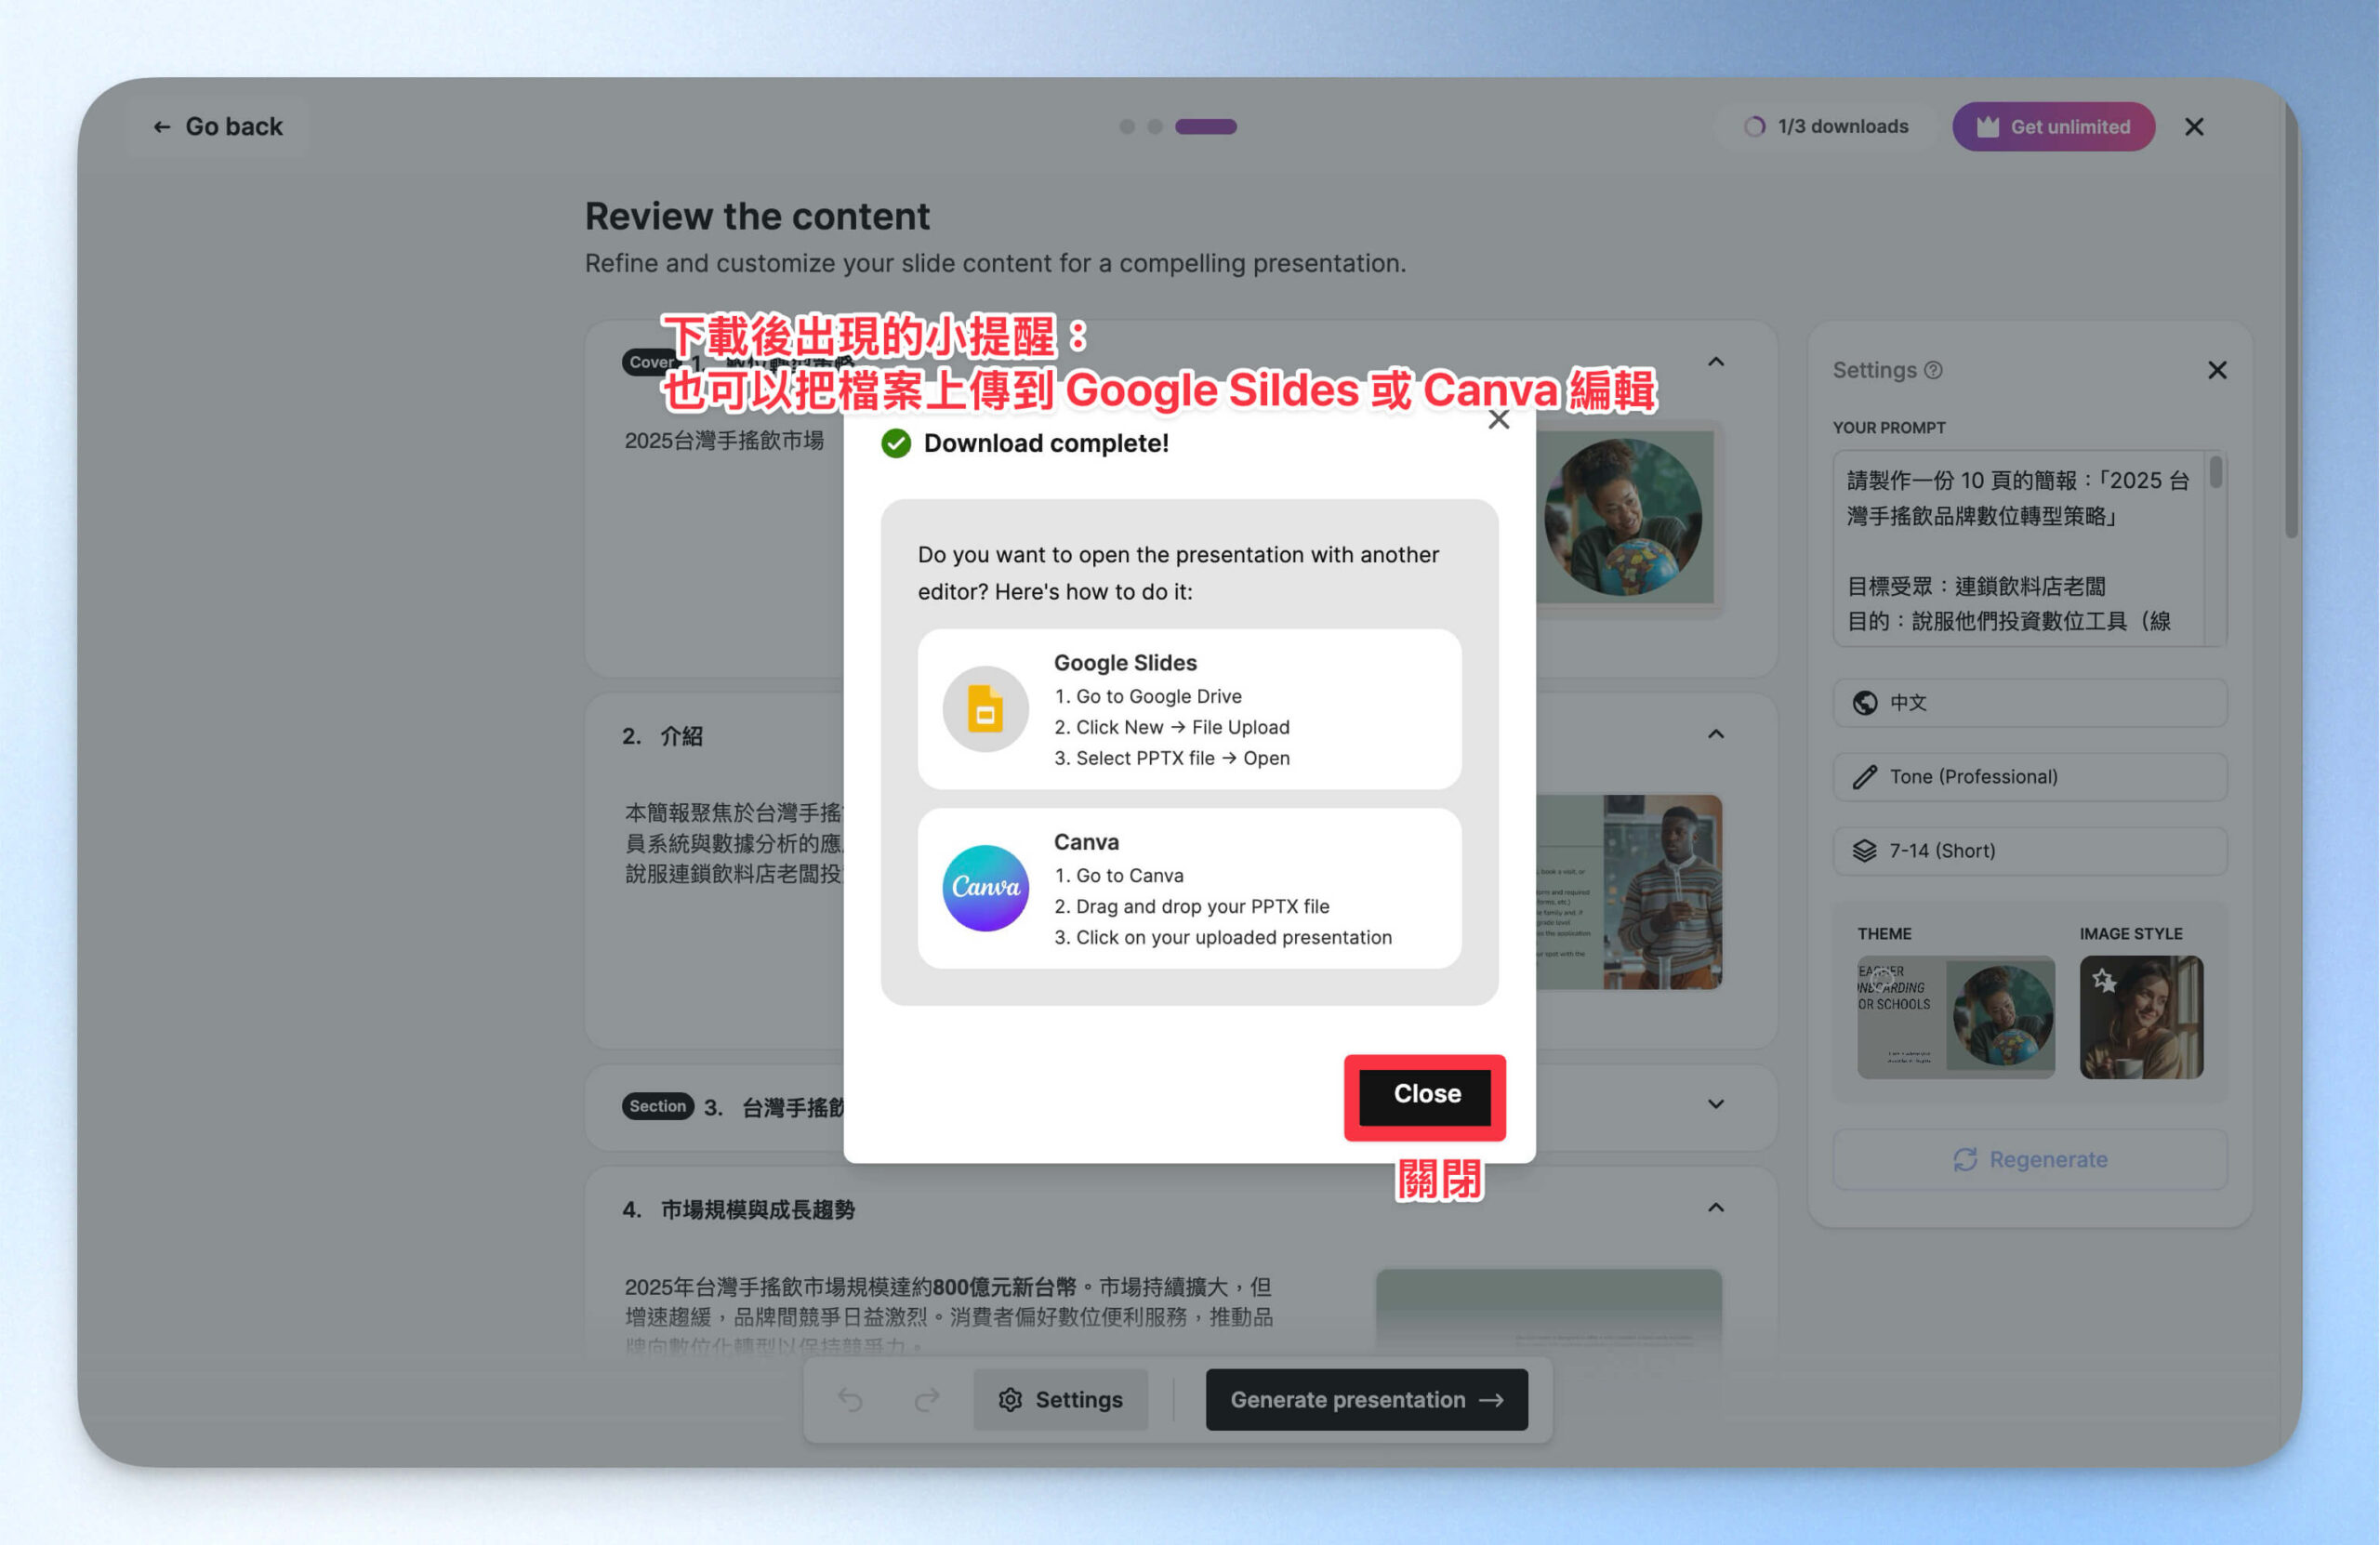Click the Canva logo icon
The height and width of the screenshot is (1545, 2380).
coord(985,888)
